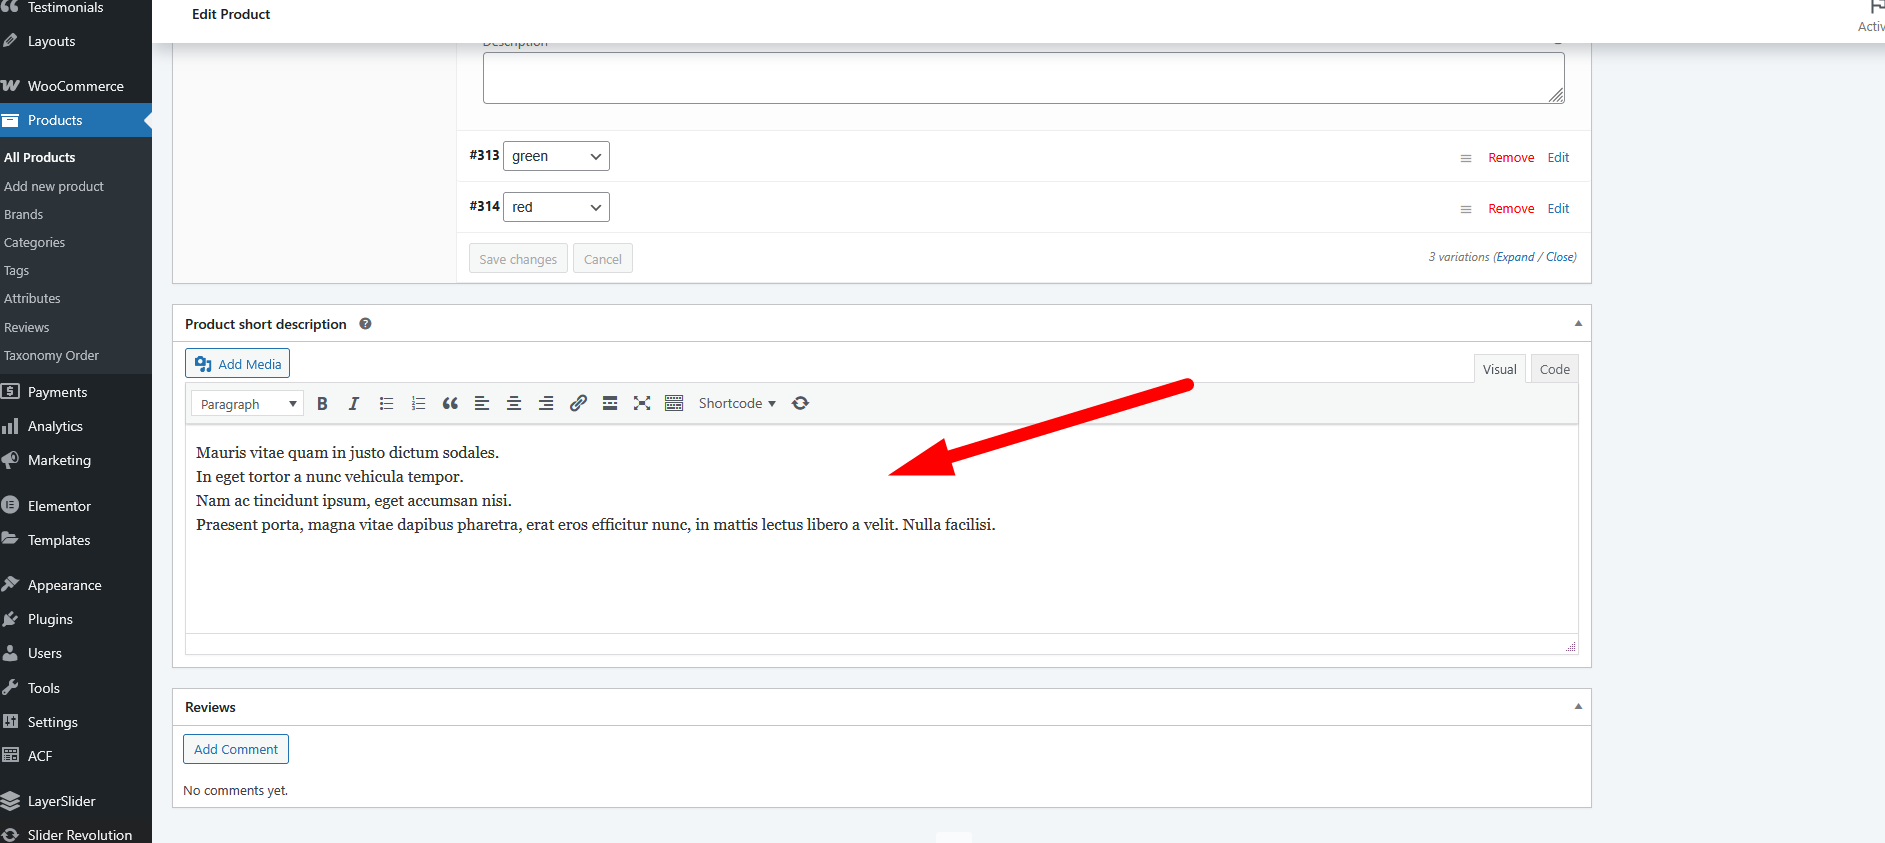The image size is (1885, 843).
Task: Insert Read More tag
Action: click(610, 404)
